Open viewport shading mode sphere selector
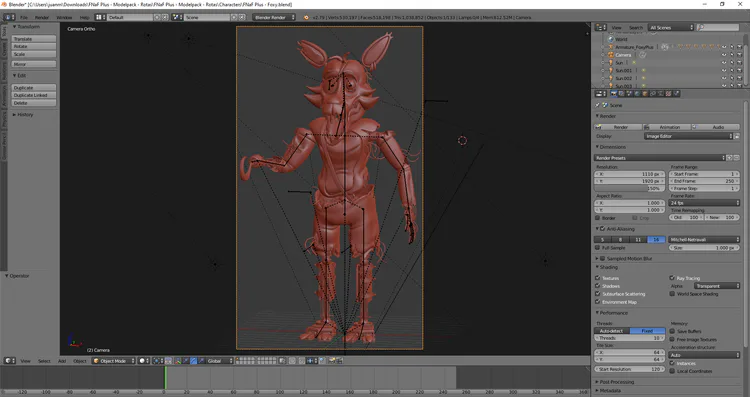750x397 pixels. [144, 361]
